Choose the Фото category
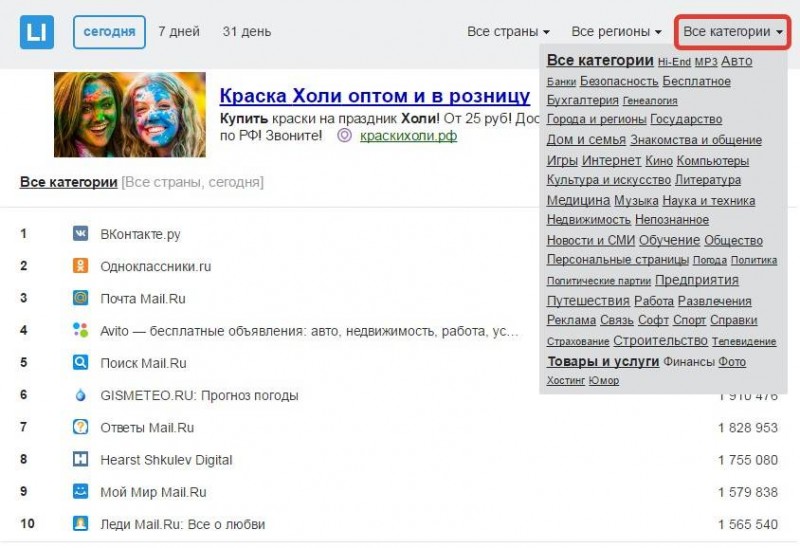800x548 pixels. point(732,362)
